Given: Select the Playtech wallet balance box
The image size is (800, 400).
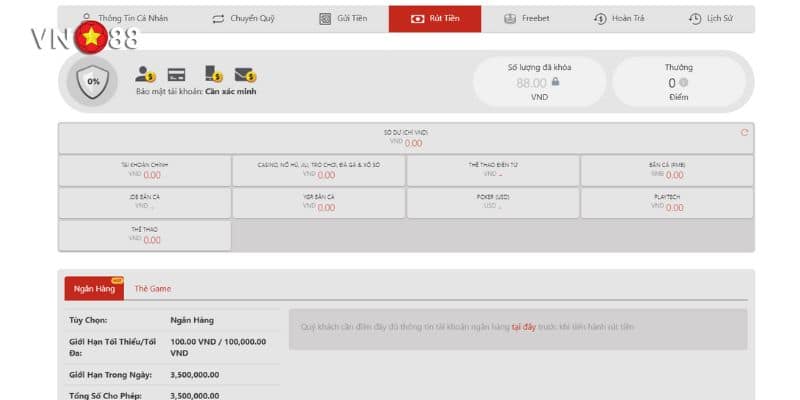Looking at the screenshot, I should [x=667, y=203].
